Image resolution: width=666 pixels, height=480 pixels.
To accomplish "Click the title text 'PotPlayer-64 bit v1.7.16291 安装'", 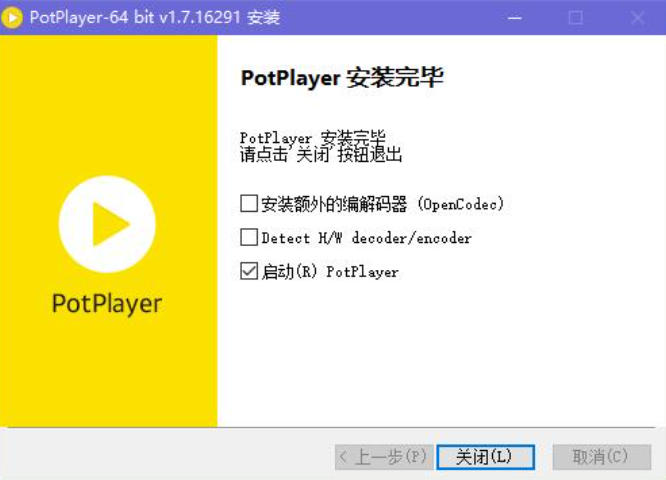I will [155, 17].
